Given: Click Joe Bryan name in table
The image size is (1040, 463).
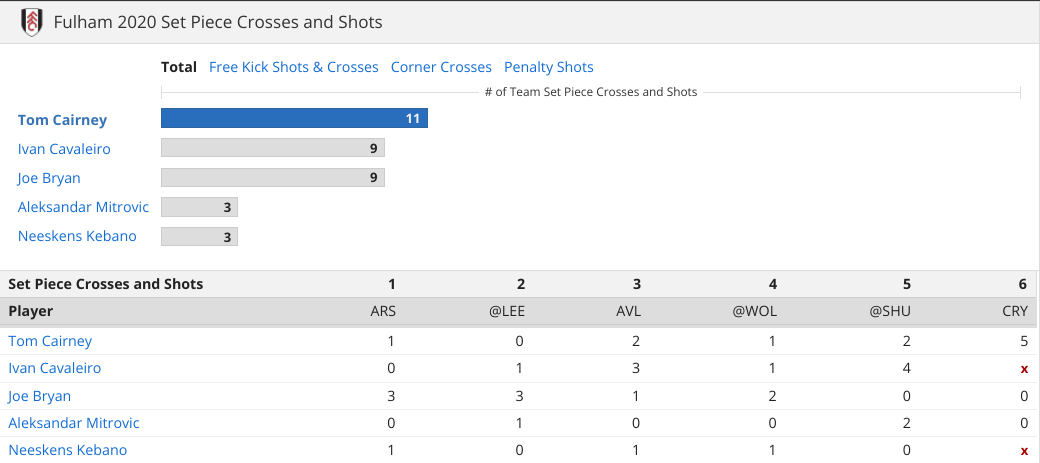Looking at the screenshot, I should (x=39, y=396).
